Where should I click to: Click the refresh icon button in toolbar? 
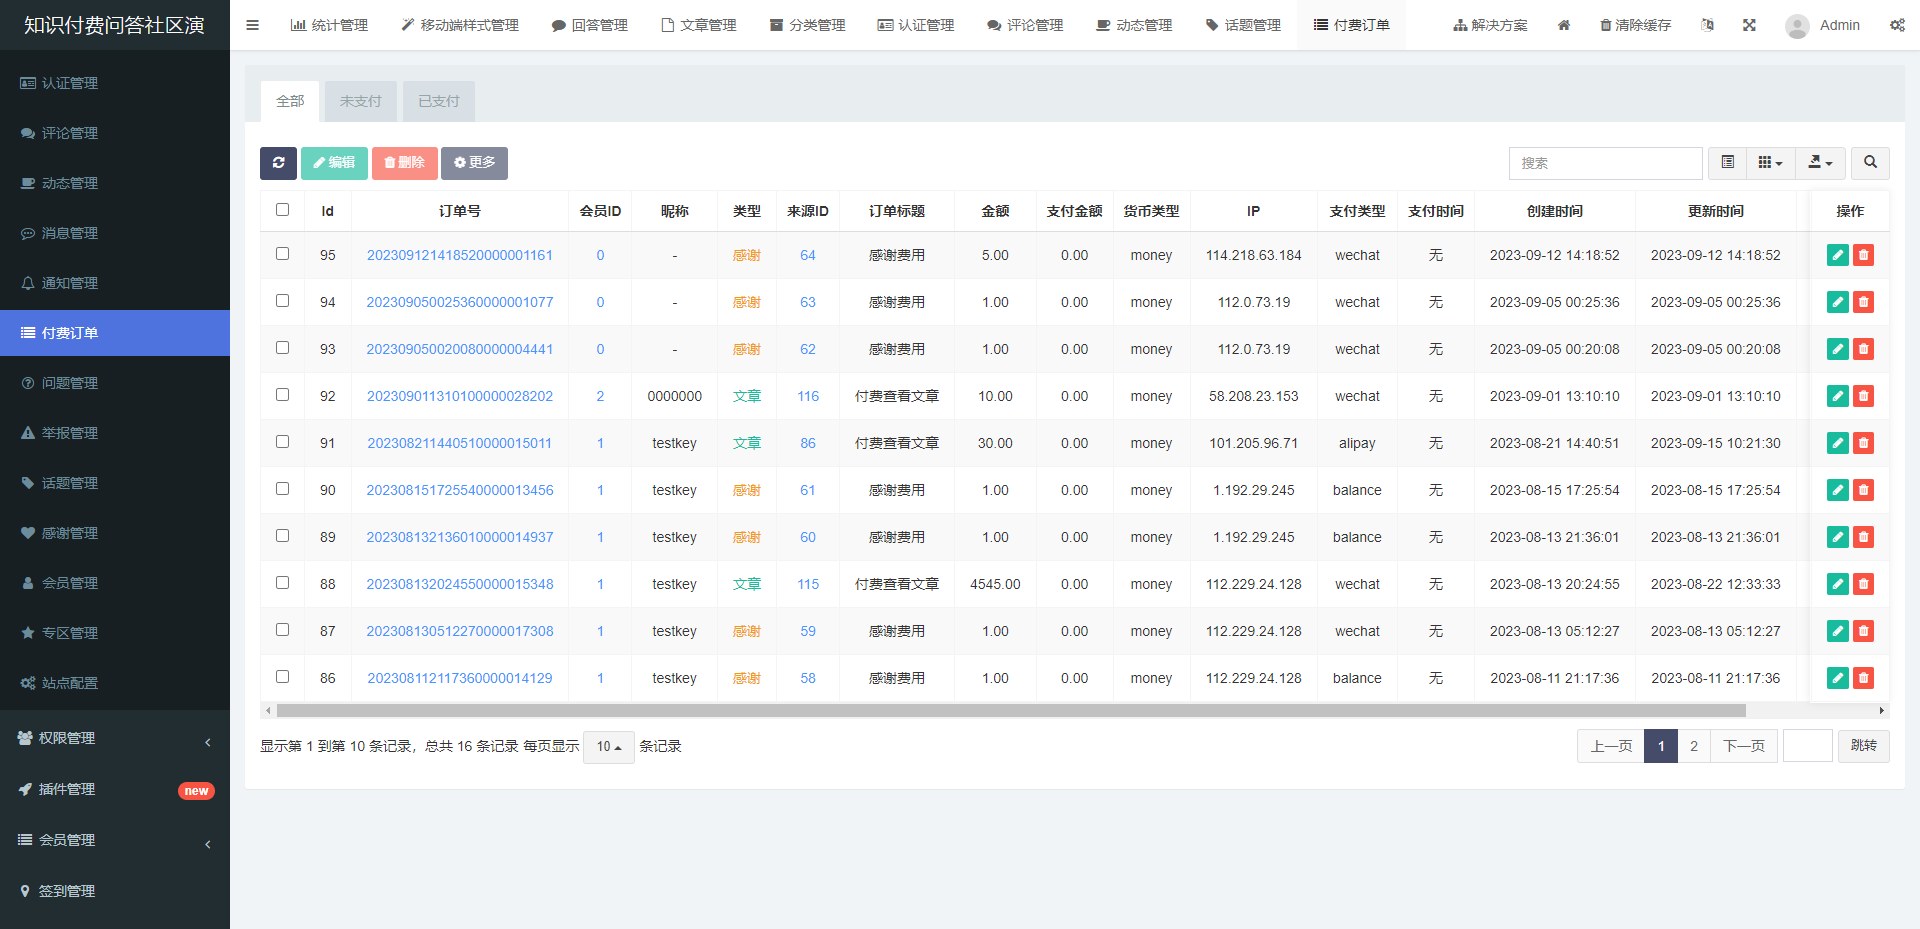[278, 163]
